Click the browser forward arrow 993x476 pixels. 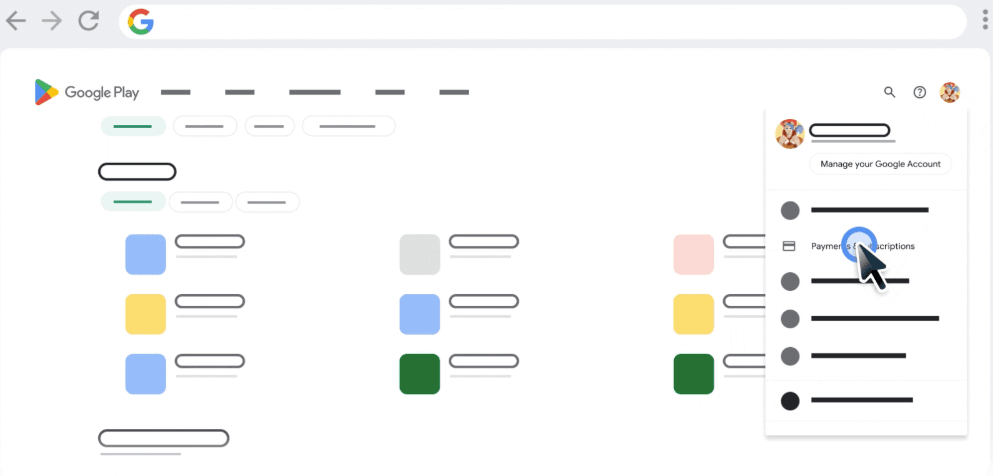pos(52,21)
